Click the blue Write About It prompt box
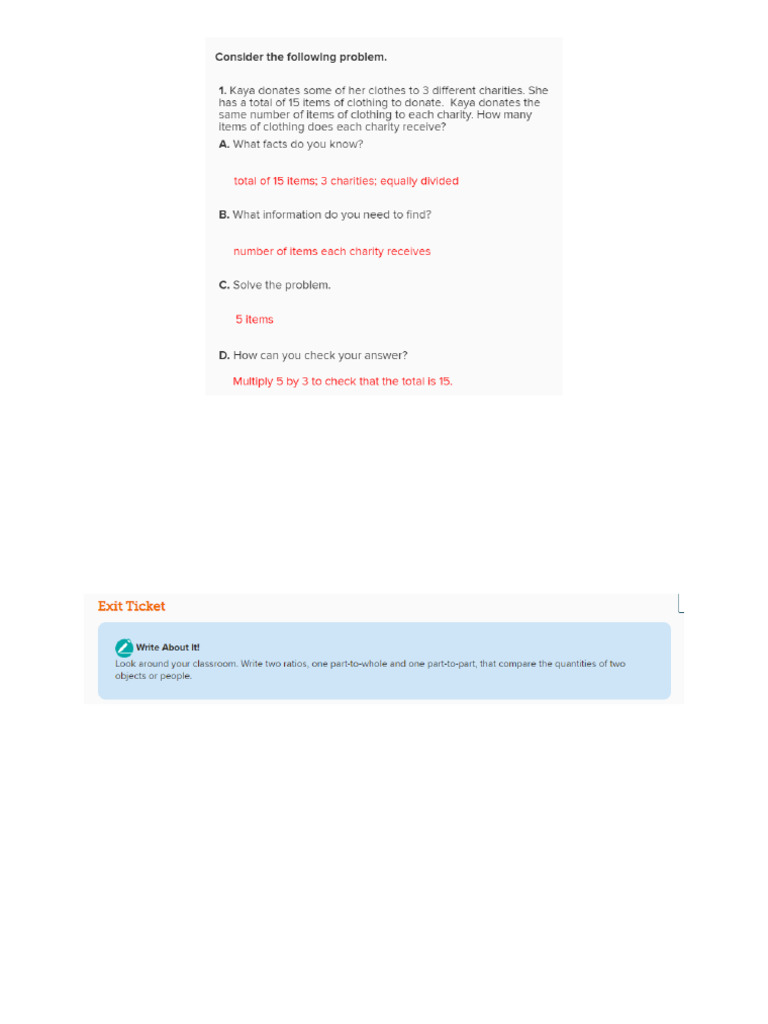Screen dimensions: 768x1024 384,661
